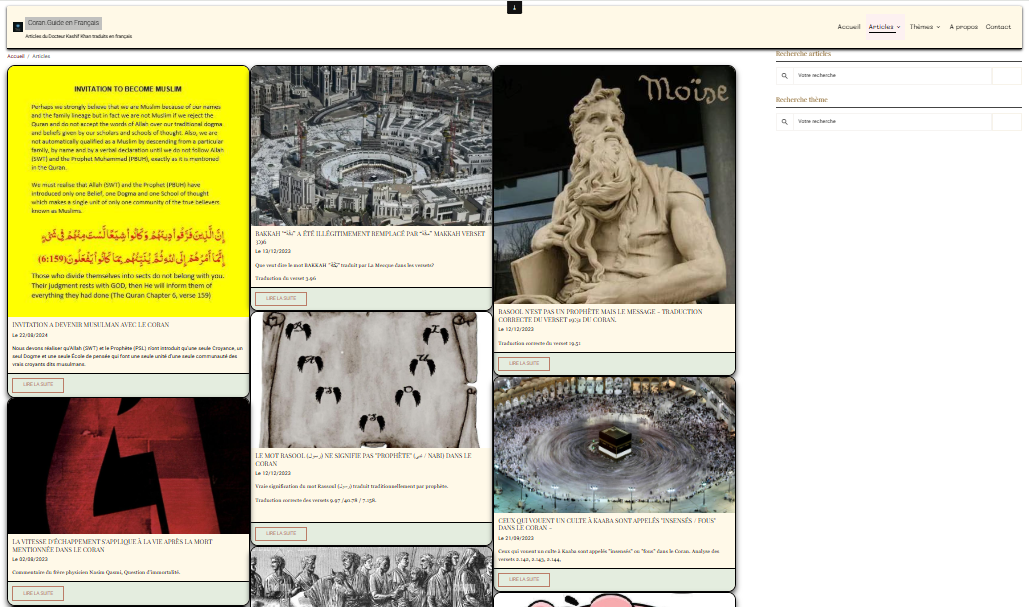This screenshot has height=607, width=1029.
Task: Click the date Le 02/08/2023
Action: click(30, 560)
